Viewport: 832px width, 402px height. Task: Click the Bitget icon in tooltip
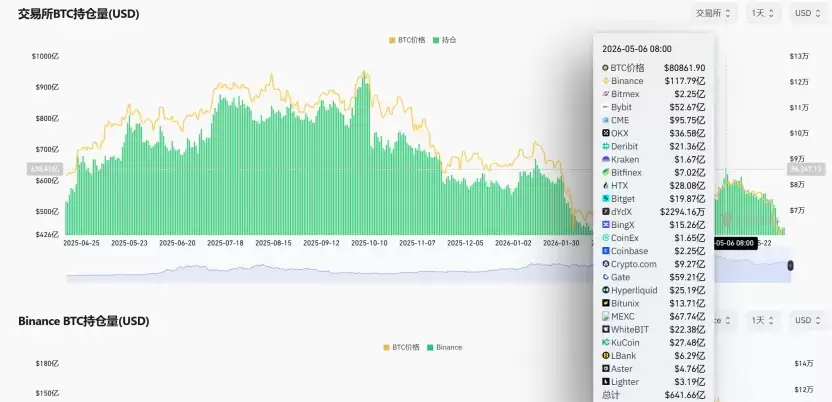point(605,199)
